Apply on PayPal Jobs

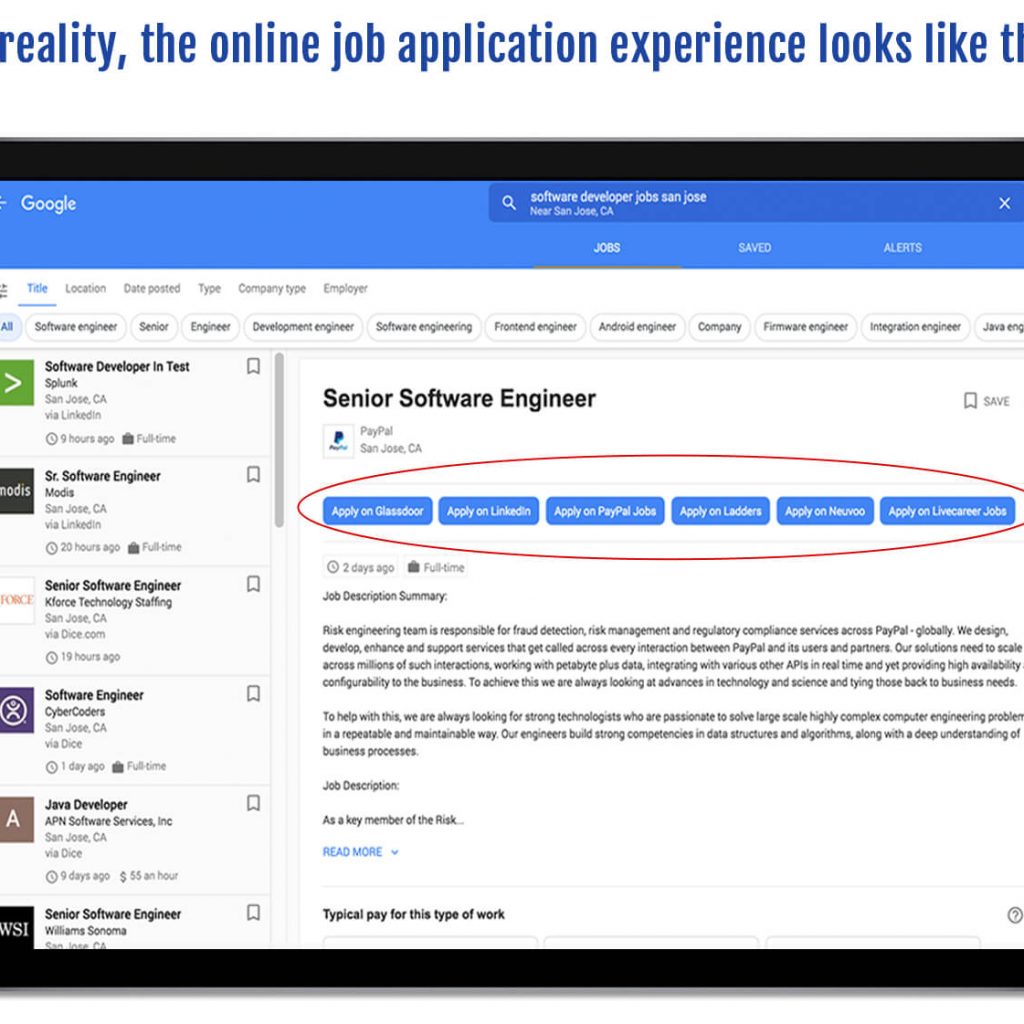605,511
